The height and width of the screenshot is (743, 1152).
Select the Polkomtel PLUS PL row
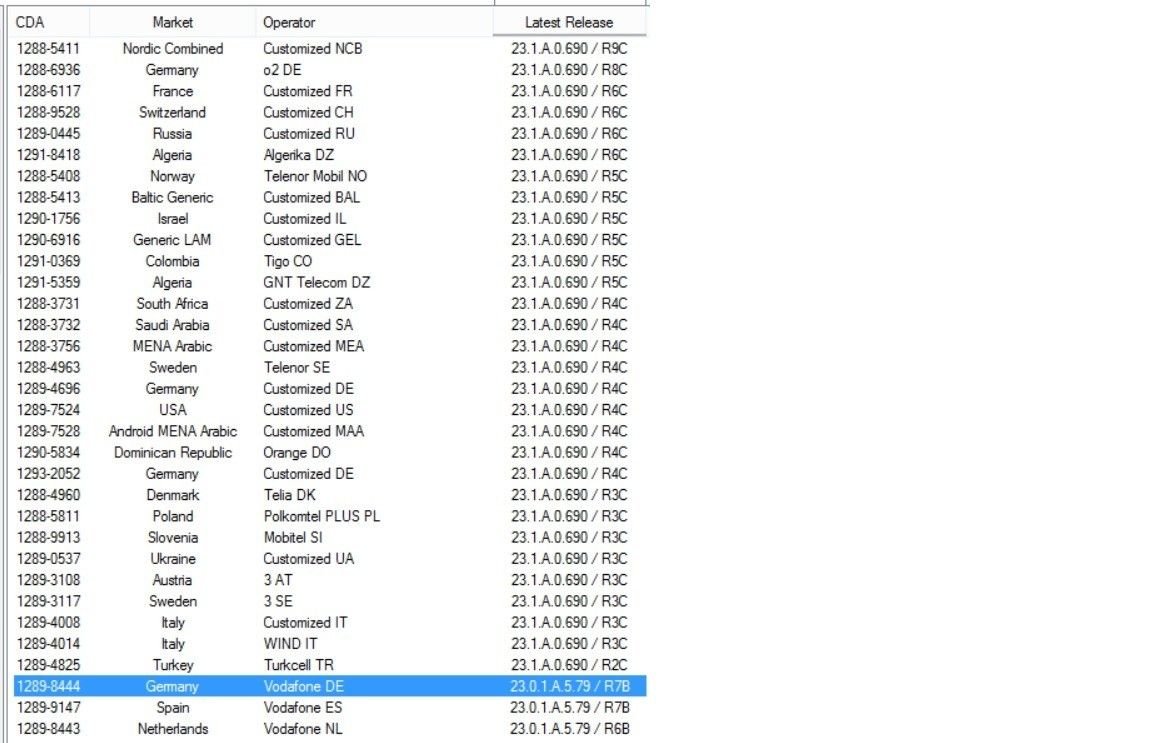tap(330, 517)
